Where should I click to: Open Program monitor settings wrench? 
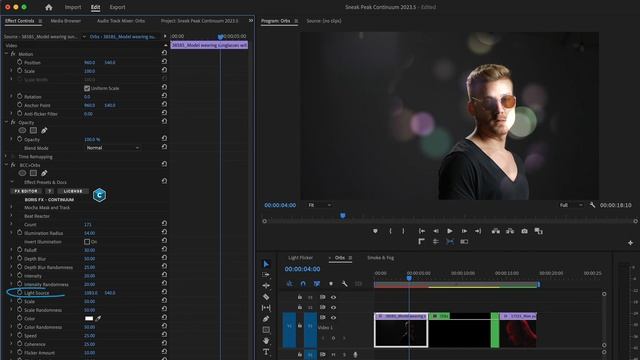pyautogui.click(x=592, y=205)
